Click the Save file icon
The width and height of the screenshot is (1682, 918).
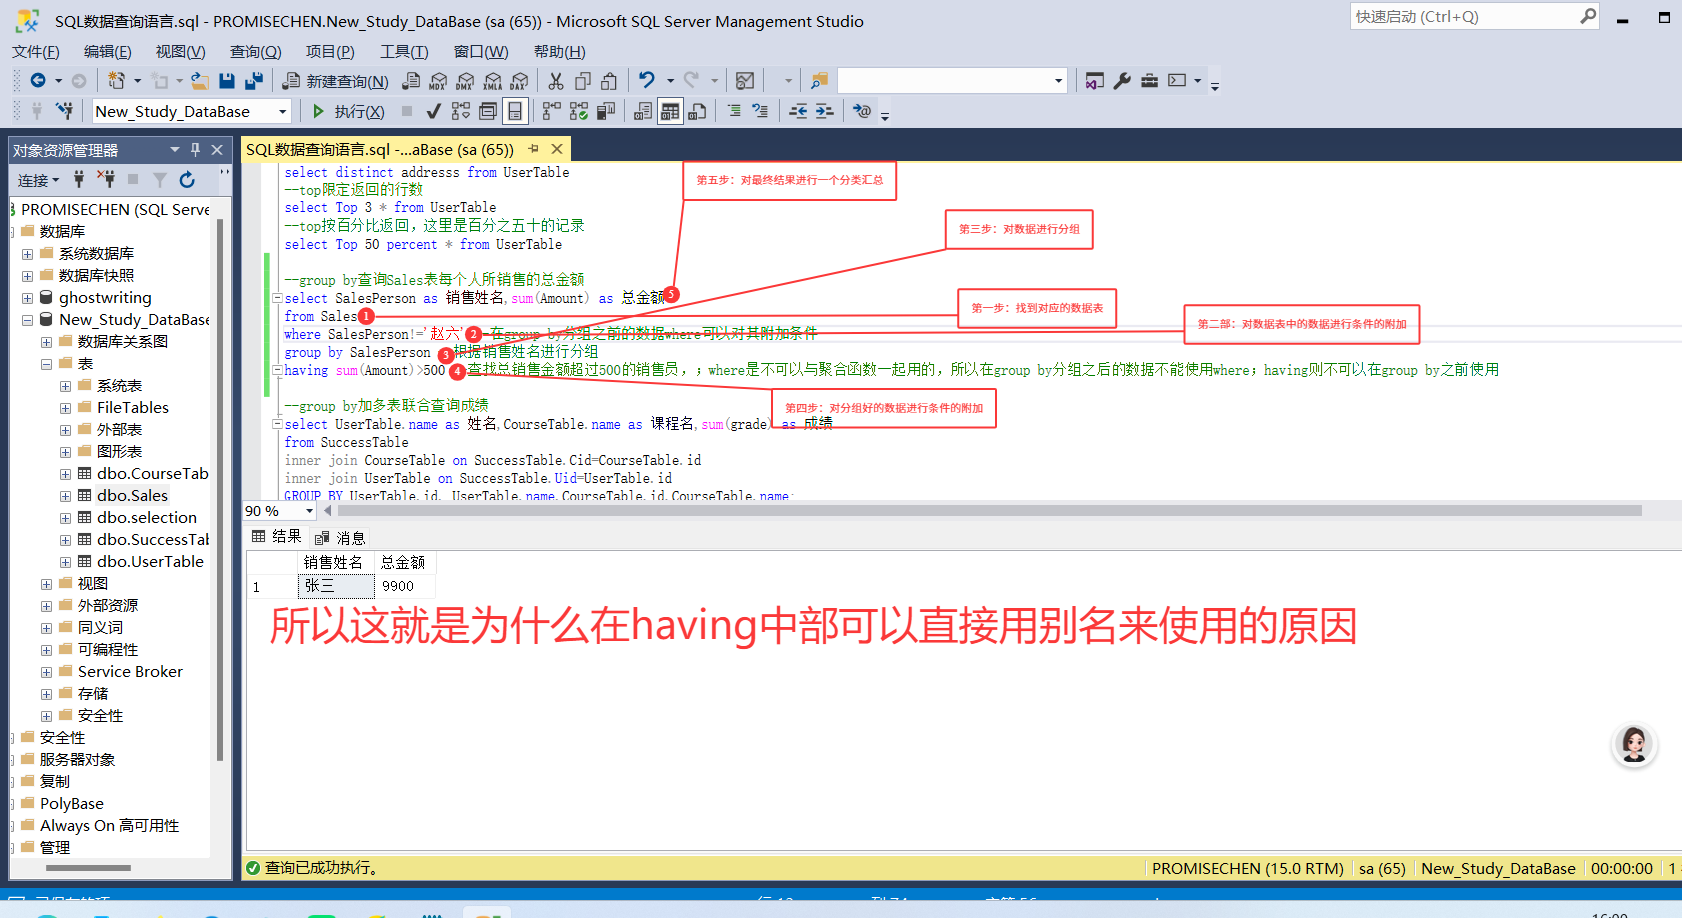(x=227, y=81)
